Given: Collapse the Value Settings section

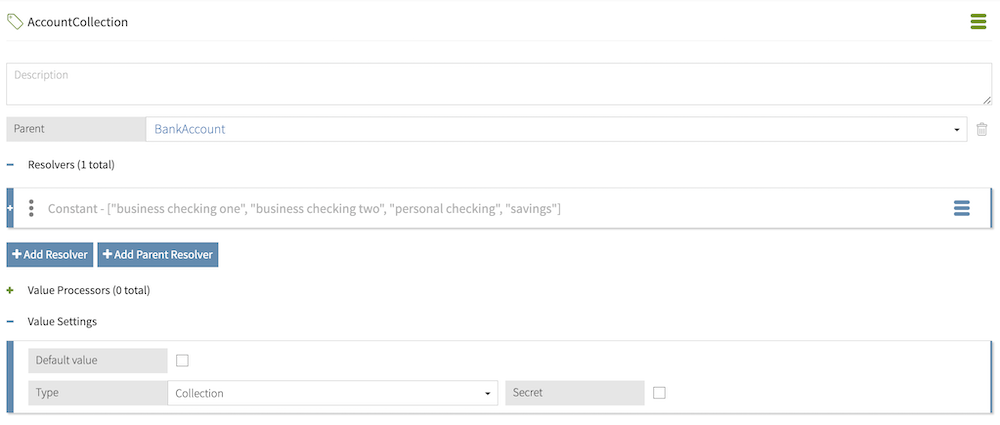Looking at the screenshot, I should (x=11, y=322).
